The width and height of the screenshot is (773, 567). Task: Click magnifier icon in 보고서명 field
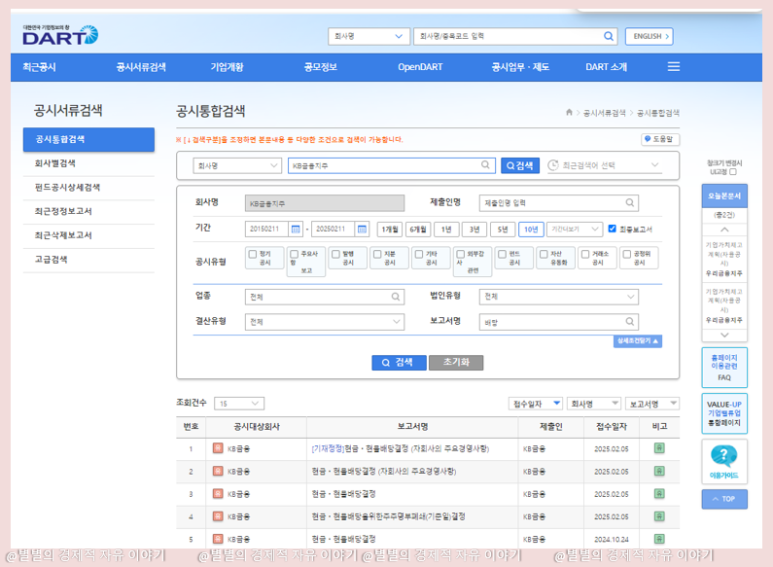(x=630, y=322)
